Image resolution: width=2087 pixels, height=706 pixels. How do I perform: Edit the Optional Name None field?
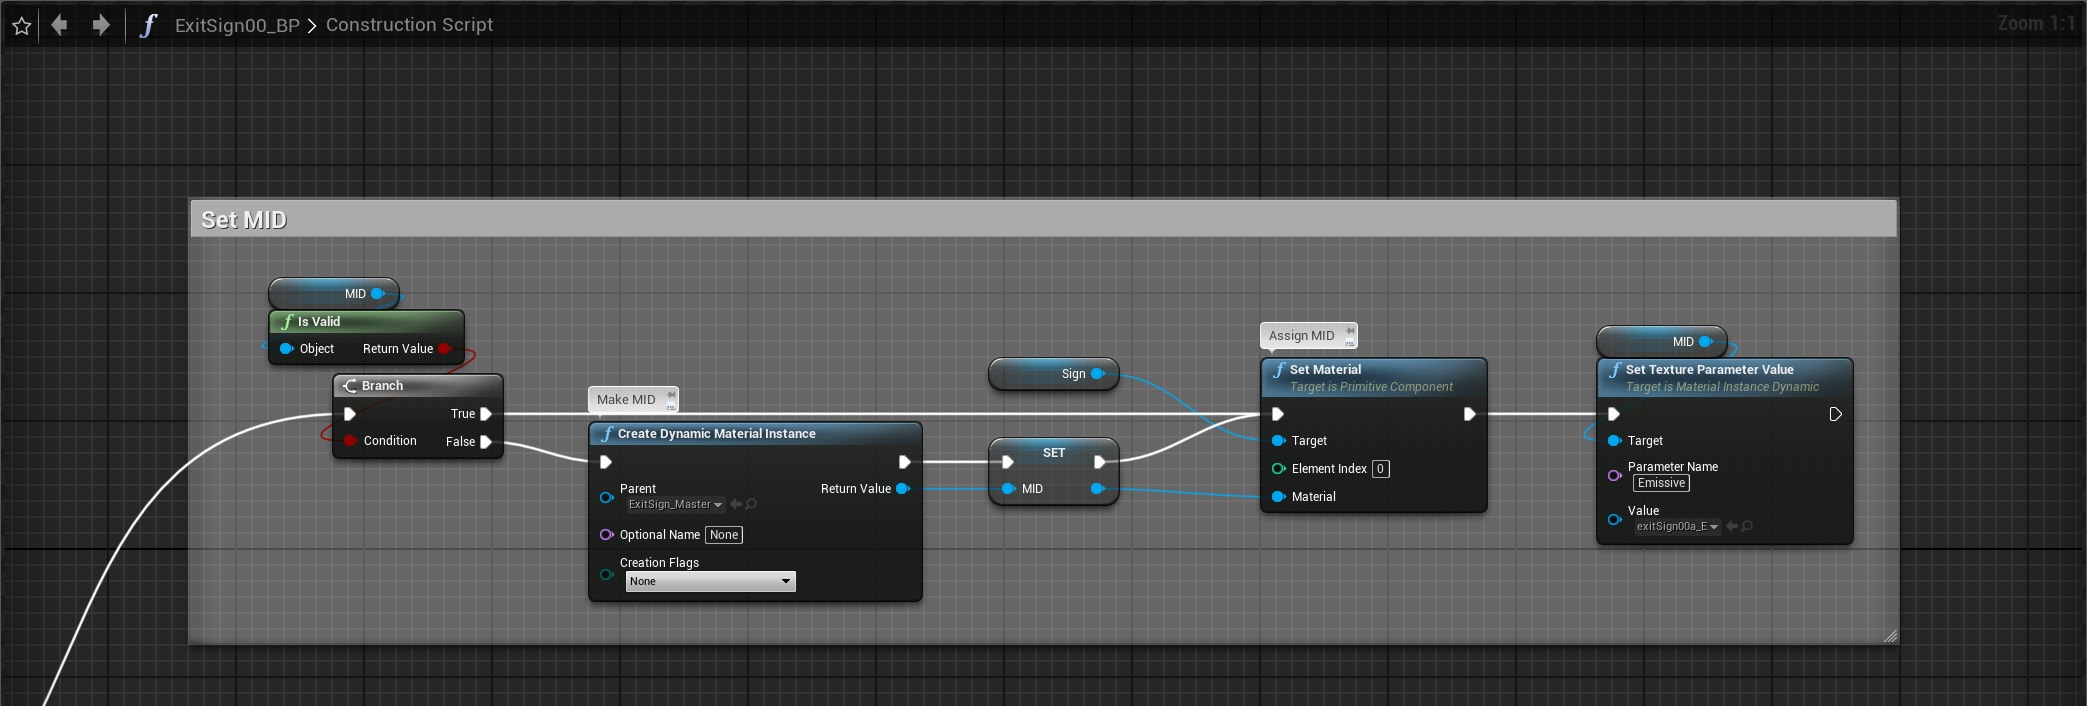coord(724,535)
